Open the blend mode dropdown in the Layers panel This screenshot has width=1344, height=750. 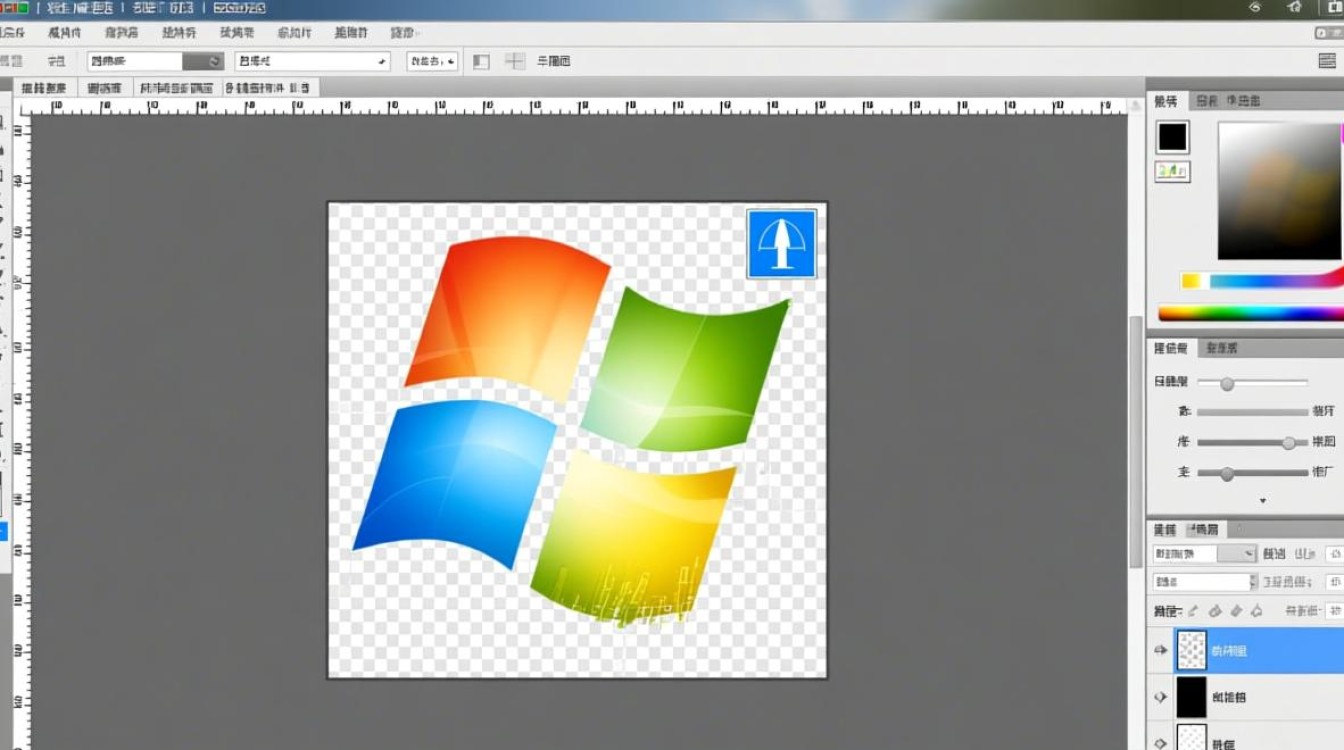(1205, 553)
